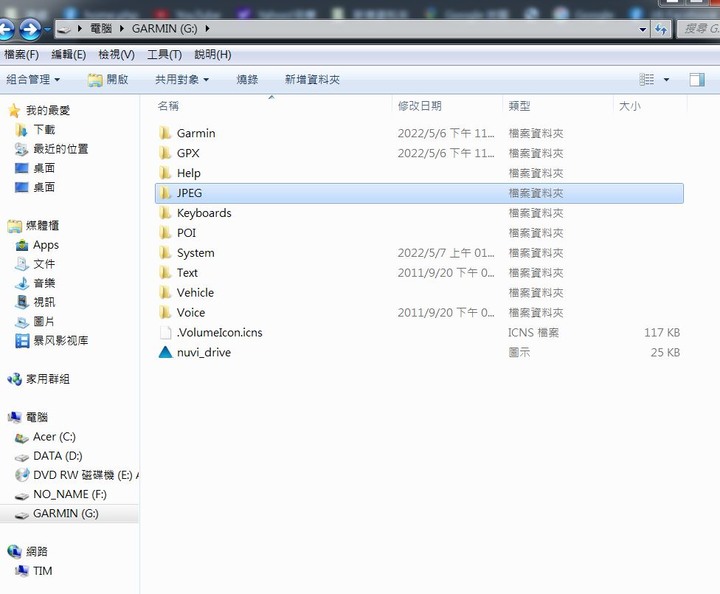
Task: Open the Acer (C:) drive
Action: pyautogui.click(x=54, y=437)
